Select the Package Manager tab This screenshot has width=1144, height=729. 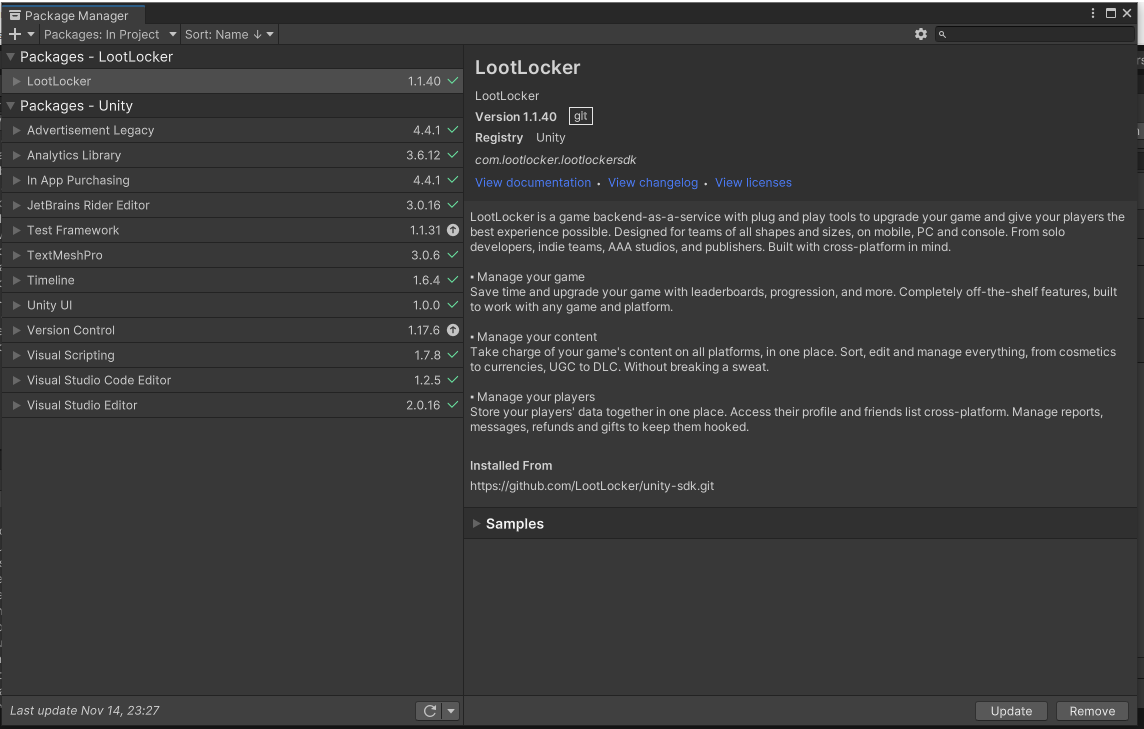point(70,15)
